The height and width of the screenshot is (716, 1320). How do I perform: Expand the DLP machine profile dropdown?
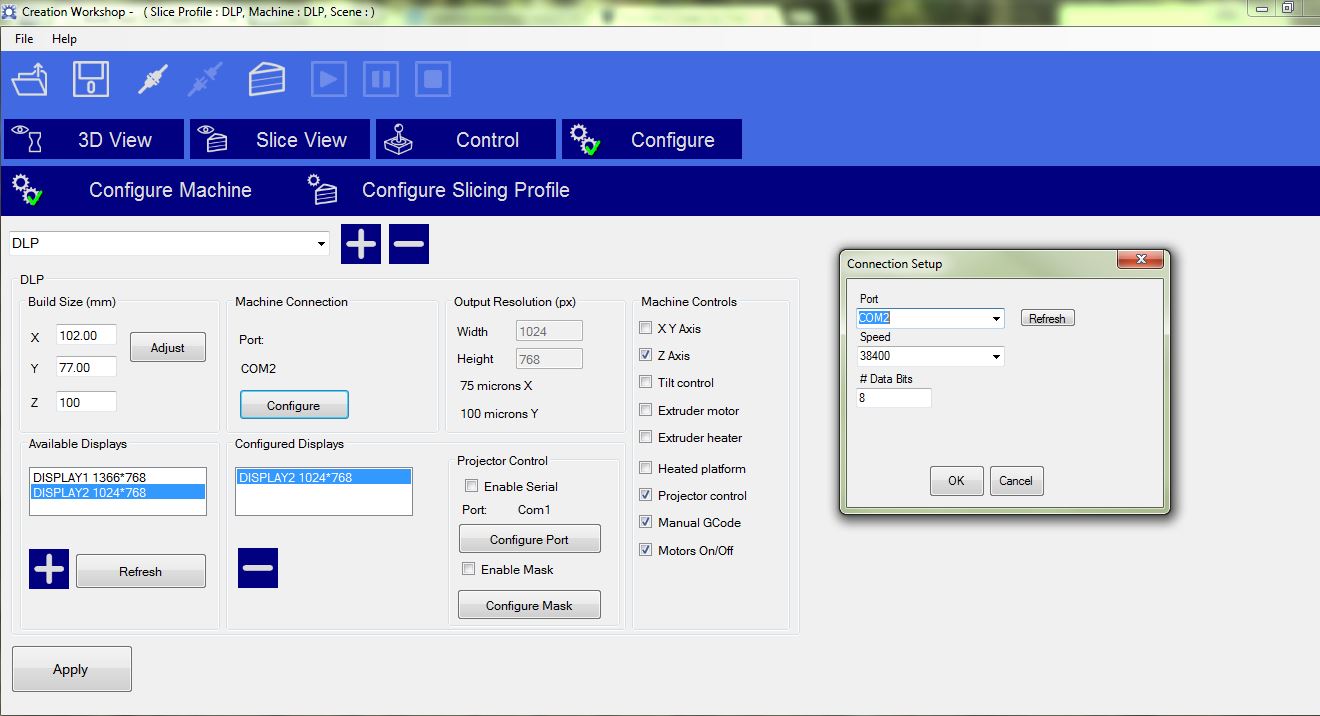coord(321,244)
